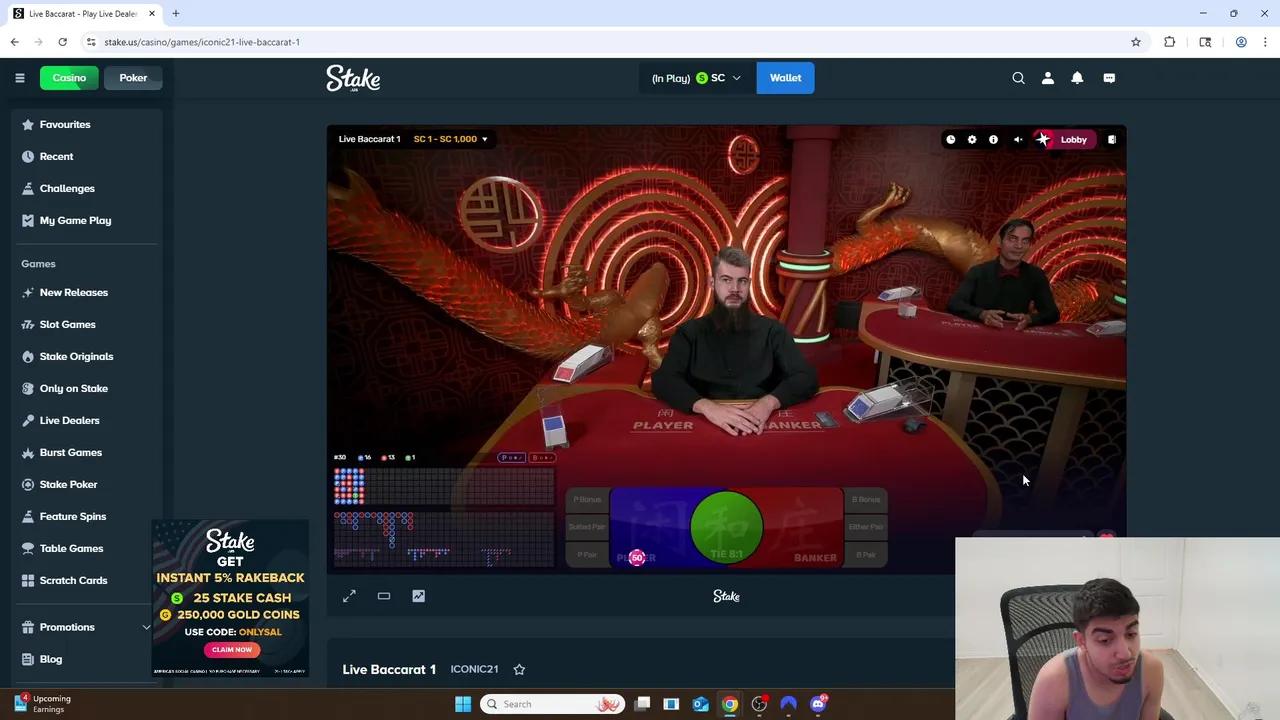The width and height of the screenshot is (1280, 720).
Task: Show game info icon in video toolbar
Action: [993, 140]
